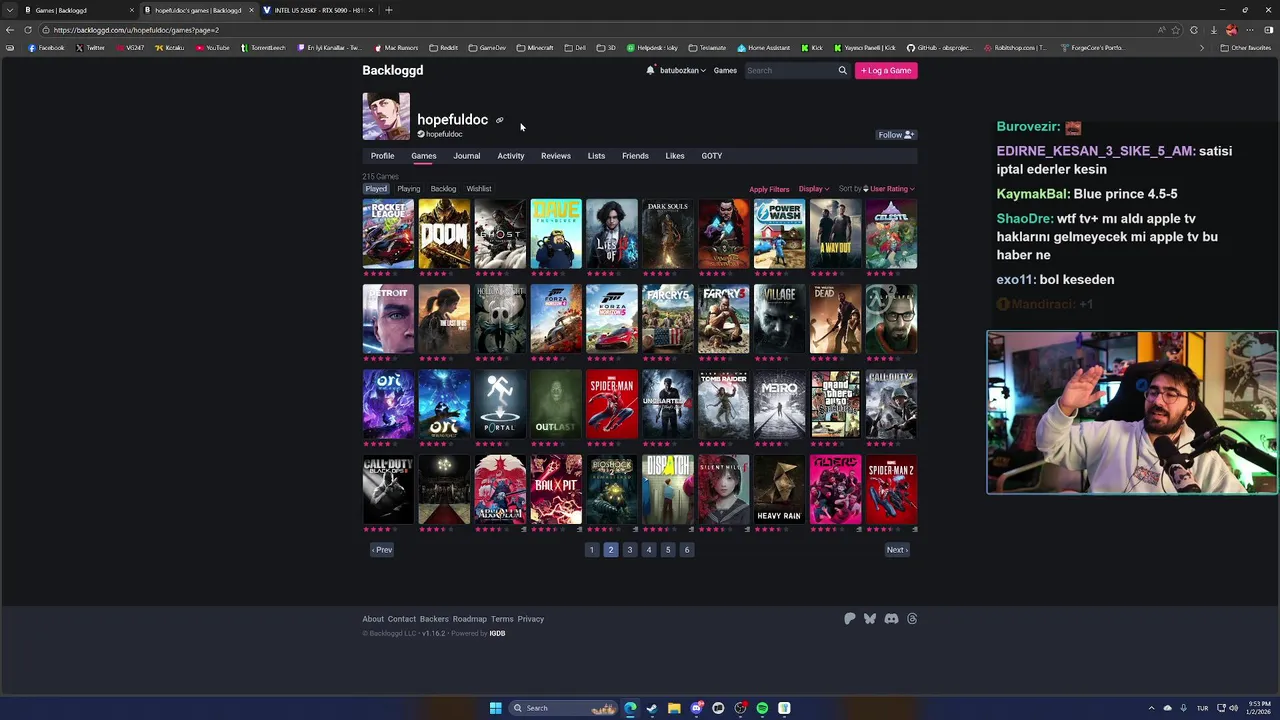Open YouTube bookmark in favorites bar
Image resolution: width=1280 pixels, height=720 pixels.
[213, 47]
